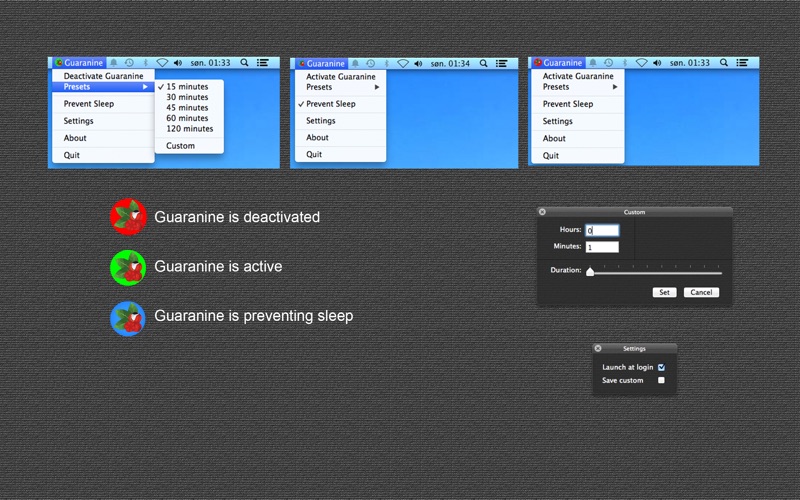
Task: Open notification center list icon in right menu bar
Action: [x=742, y=63]
